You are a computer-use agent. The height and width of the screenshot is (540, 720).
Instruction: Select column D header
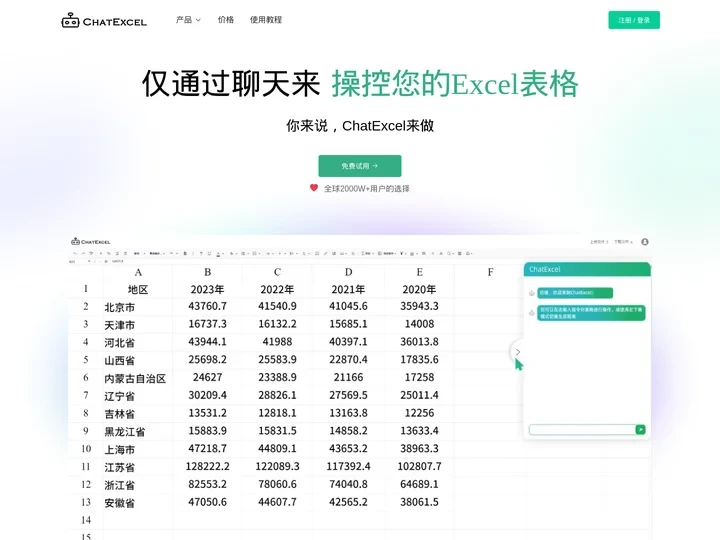(x=349, y=272)
